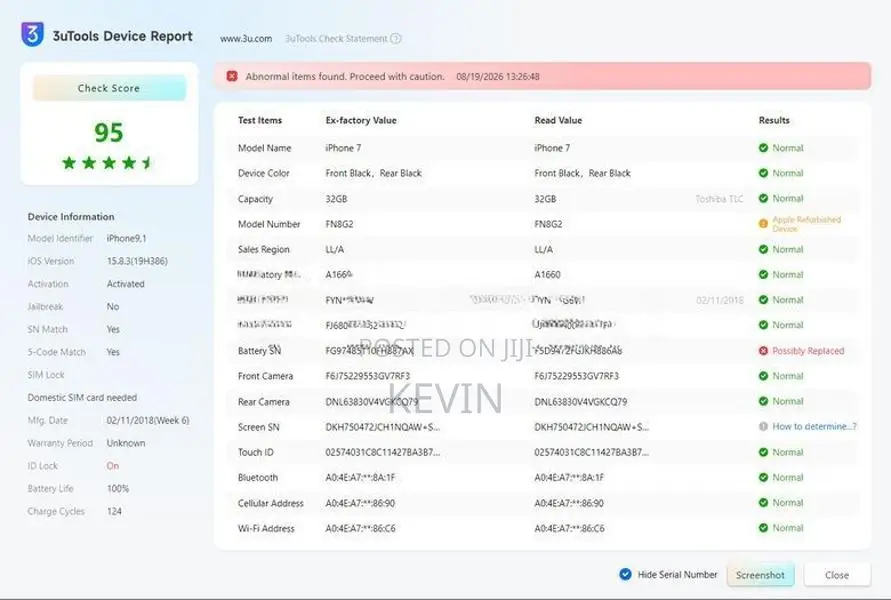Click the Sales Region read value LL/A

543,249
